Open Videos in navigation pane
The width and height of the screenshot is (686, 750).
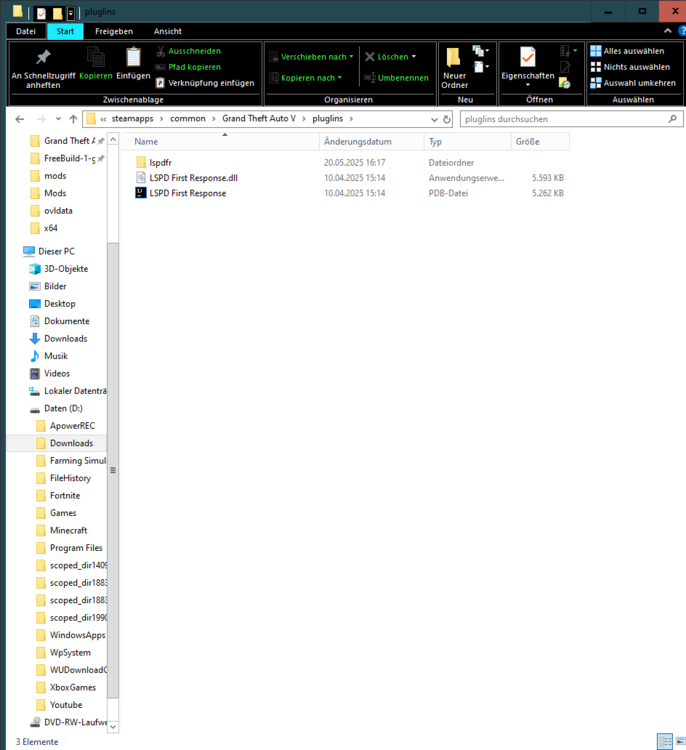(57, 374)
